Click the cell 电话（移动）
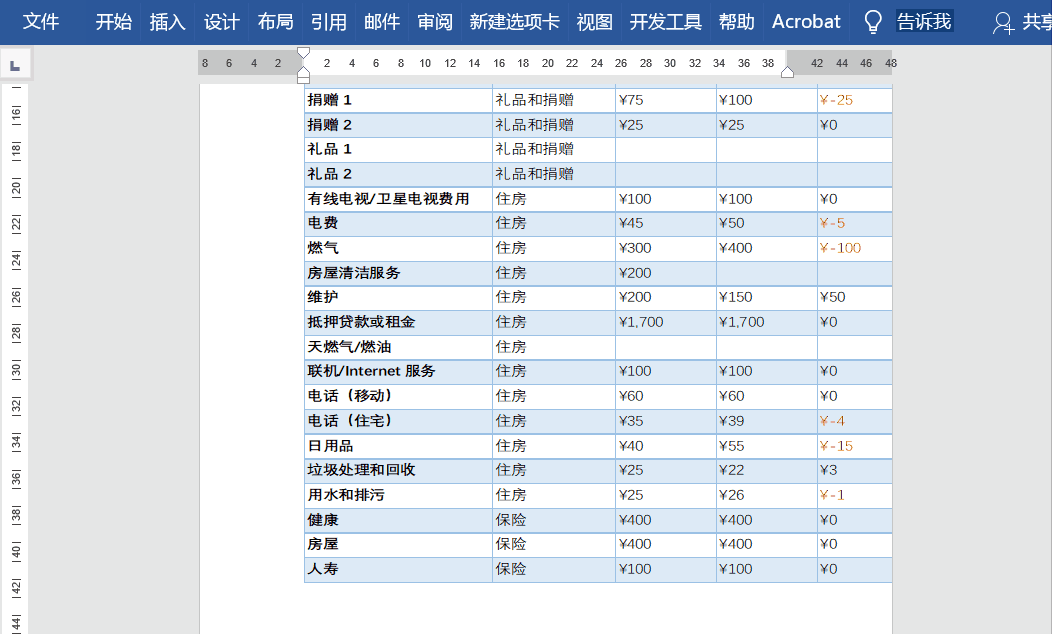Viewport: 1052px width, 634px height. point(399,397)
